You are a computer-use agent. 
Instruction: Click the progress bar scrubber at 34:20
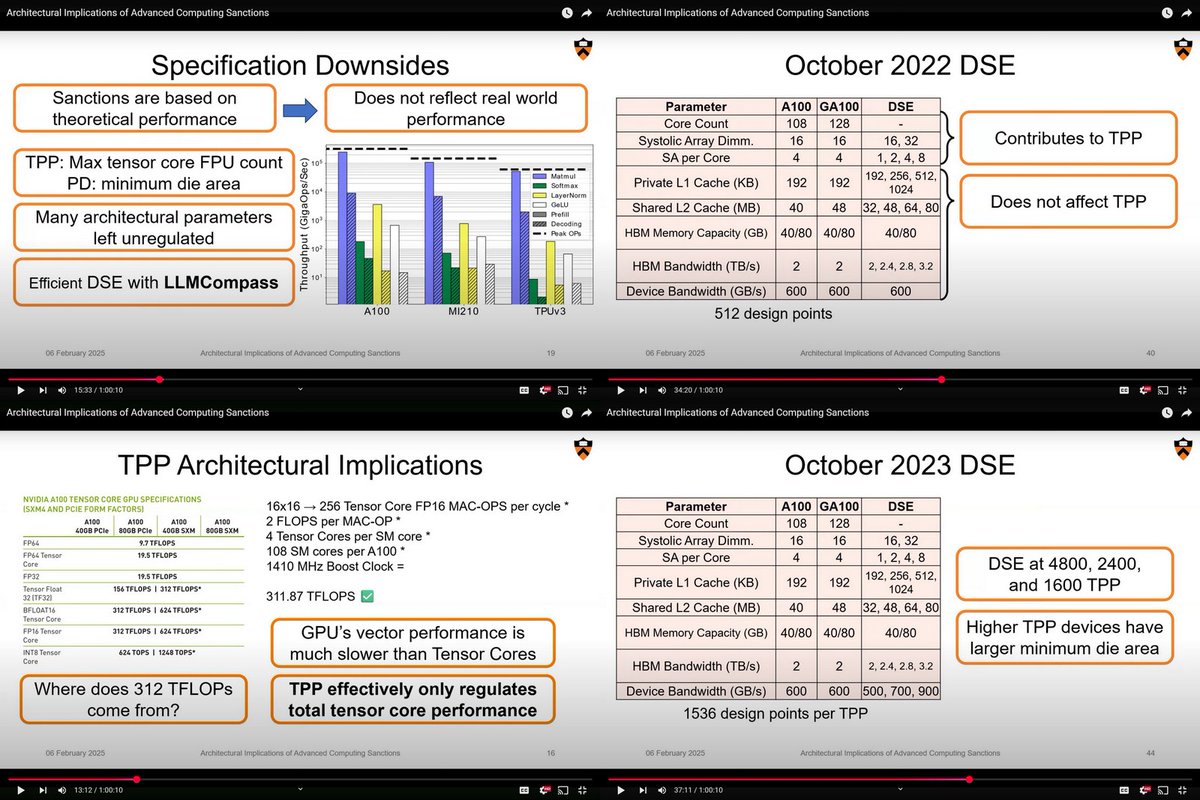coord(943,379)
